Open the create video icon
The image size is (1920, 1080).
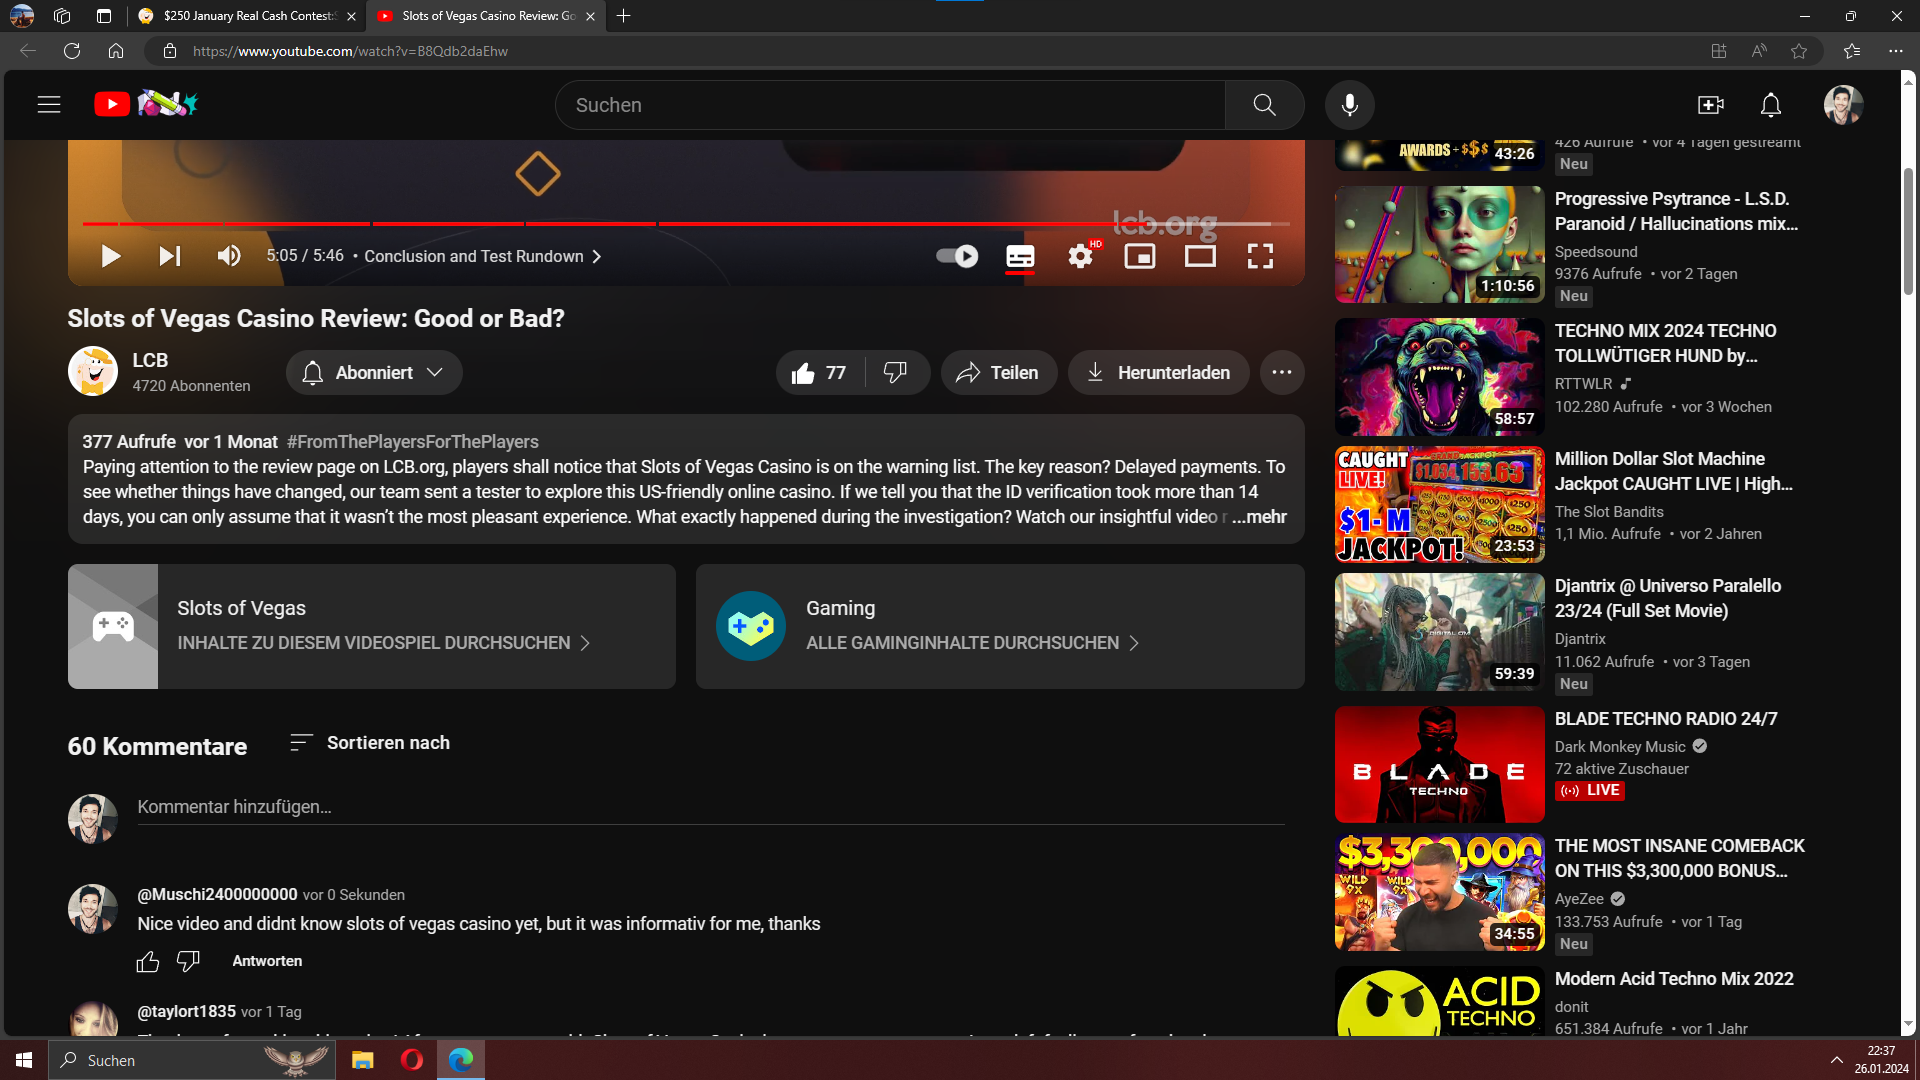click(1711, 105)
